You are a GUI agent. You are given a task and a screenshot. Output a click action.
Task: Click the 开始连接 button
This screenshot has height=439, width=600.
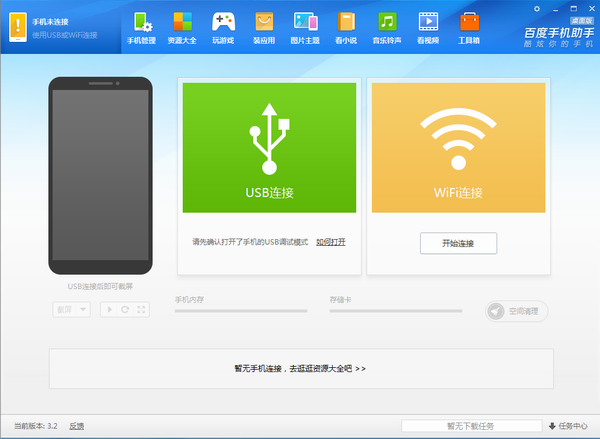click(458, 243)
